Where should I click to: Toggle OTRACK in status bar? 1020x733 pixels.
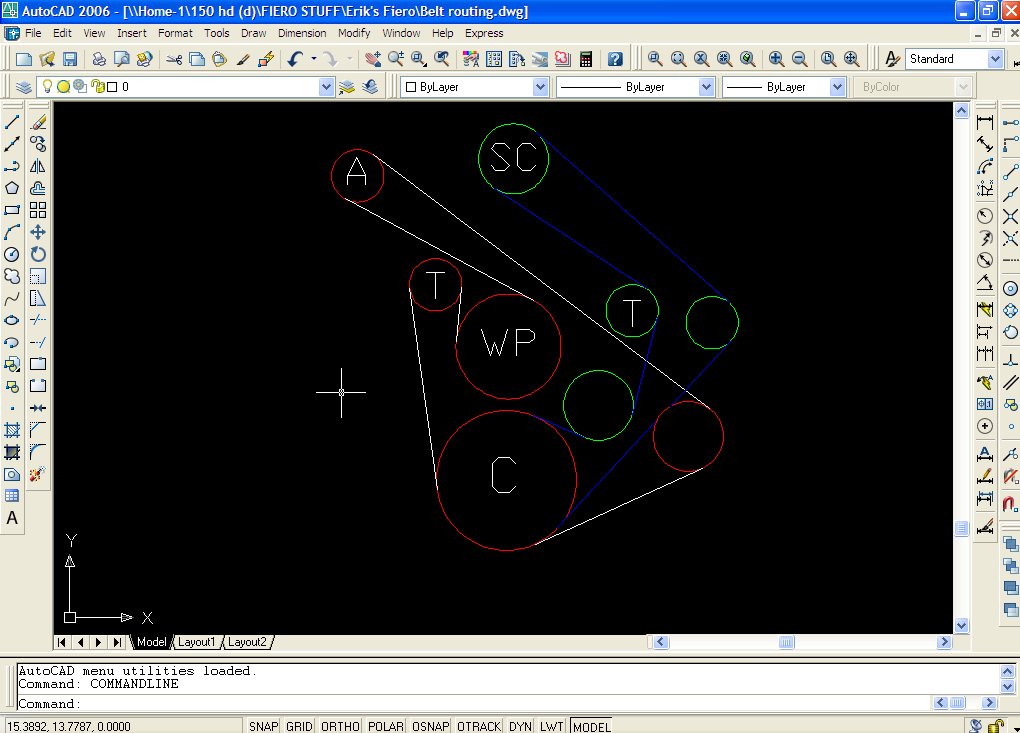pos(479,726)
